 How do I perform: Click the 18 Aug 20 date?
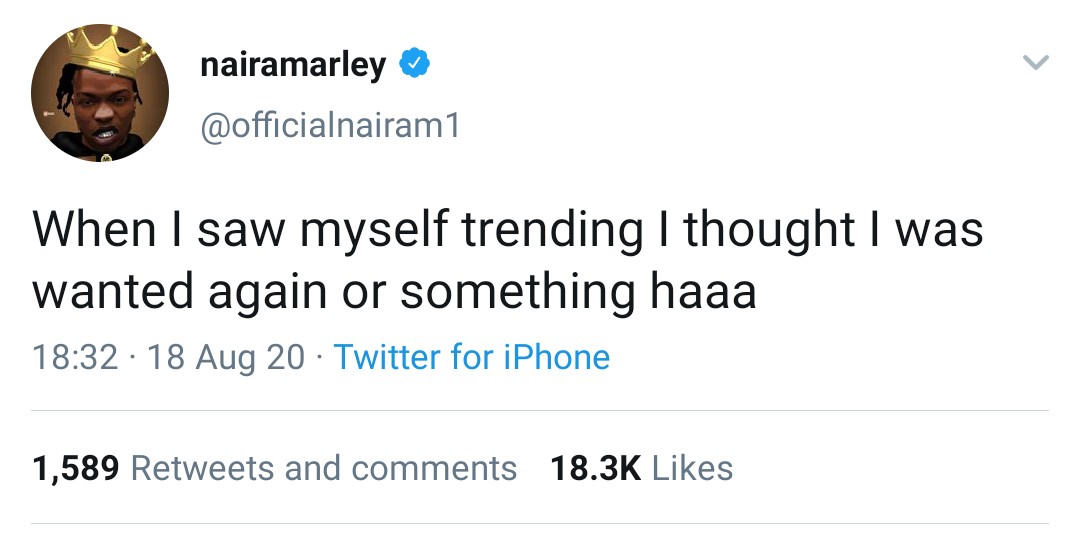[x=226, y=357]
